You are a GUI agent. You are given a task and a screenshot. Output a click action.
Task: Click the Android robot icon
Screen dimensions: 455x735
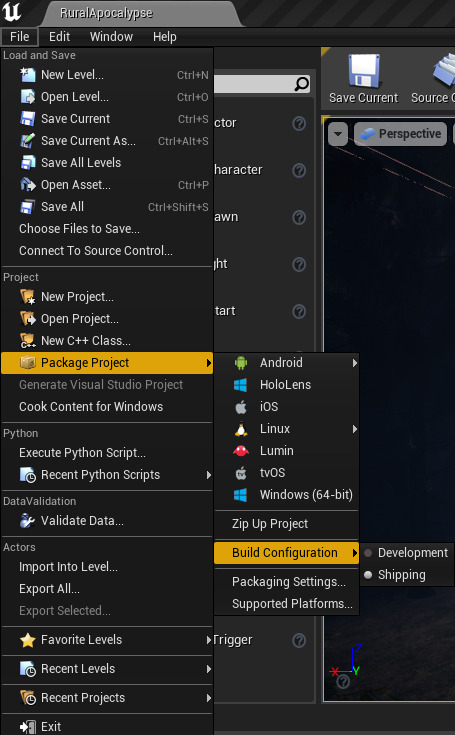pyautogui.click(x=241, y=363)
